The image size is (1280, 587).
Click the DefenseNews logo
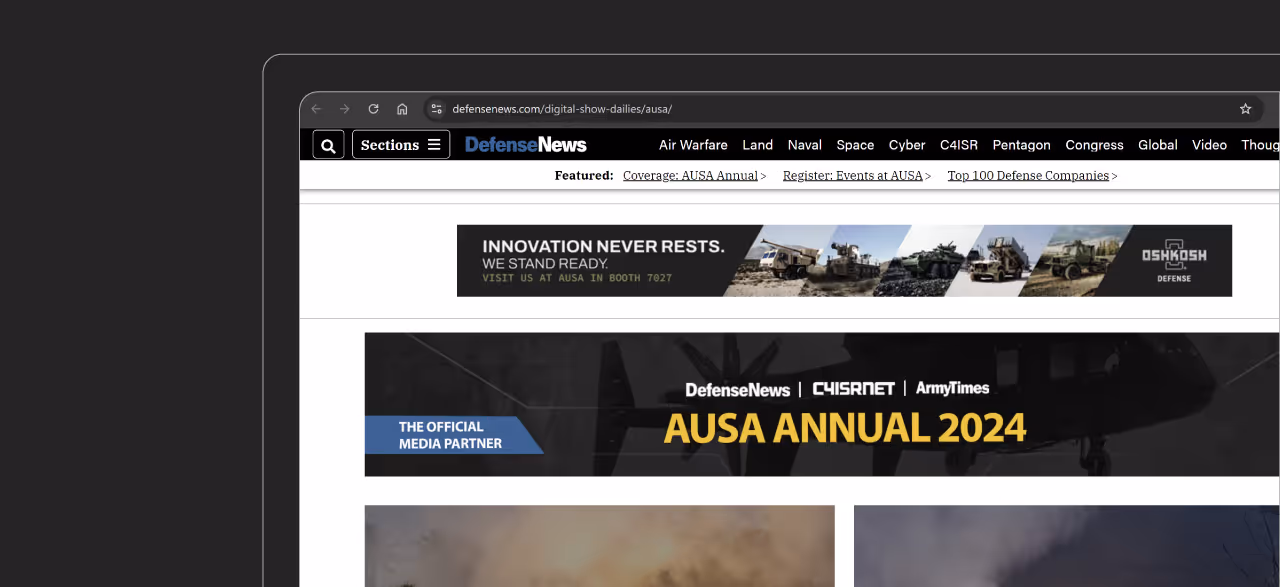[525, 144]
